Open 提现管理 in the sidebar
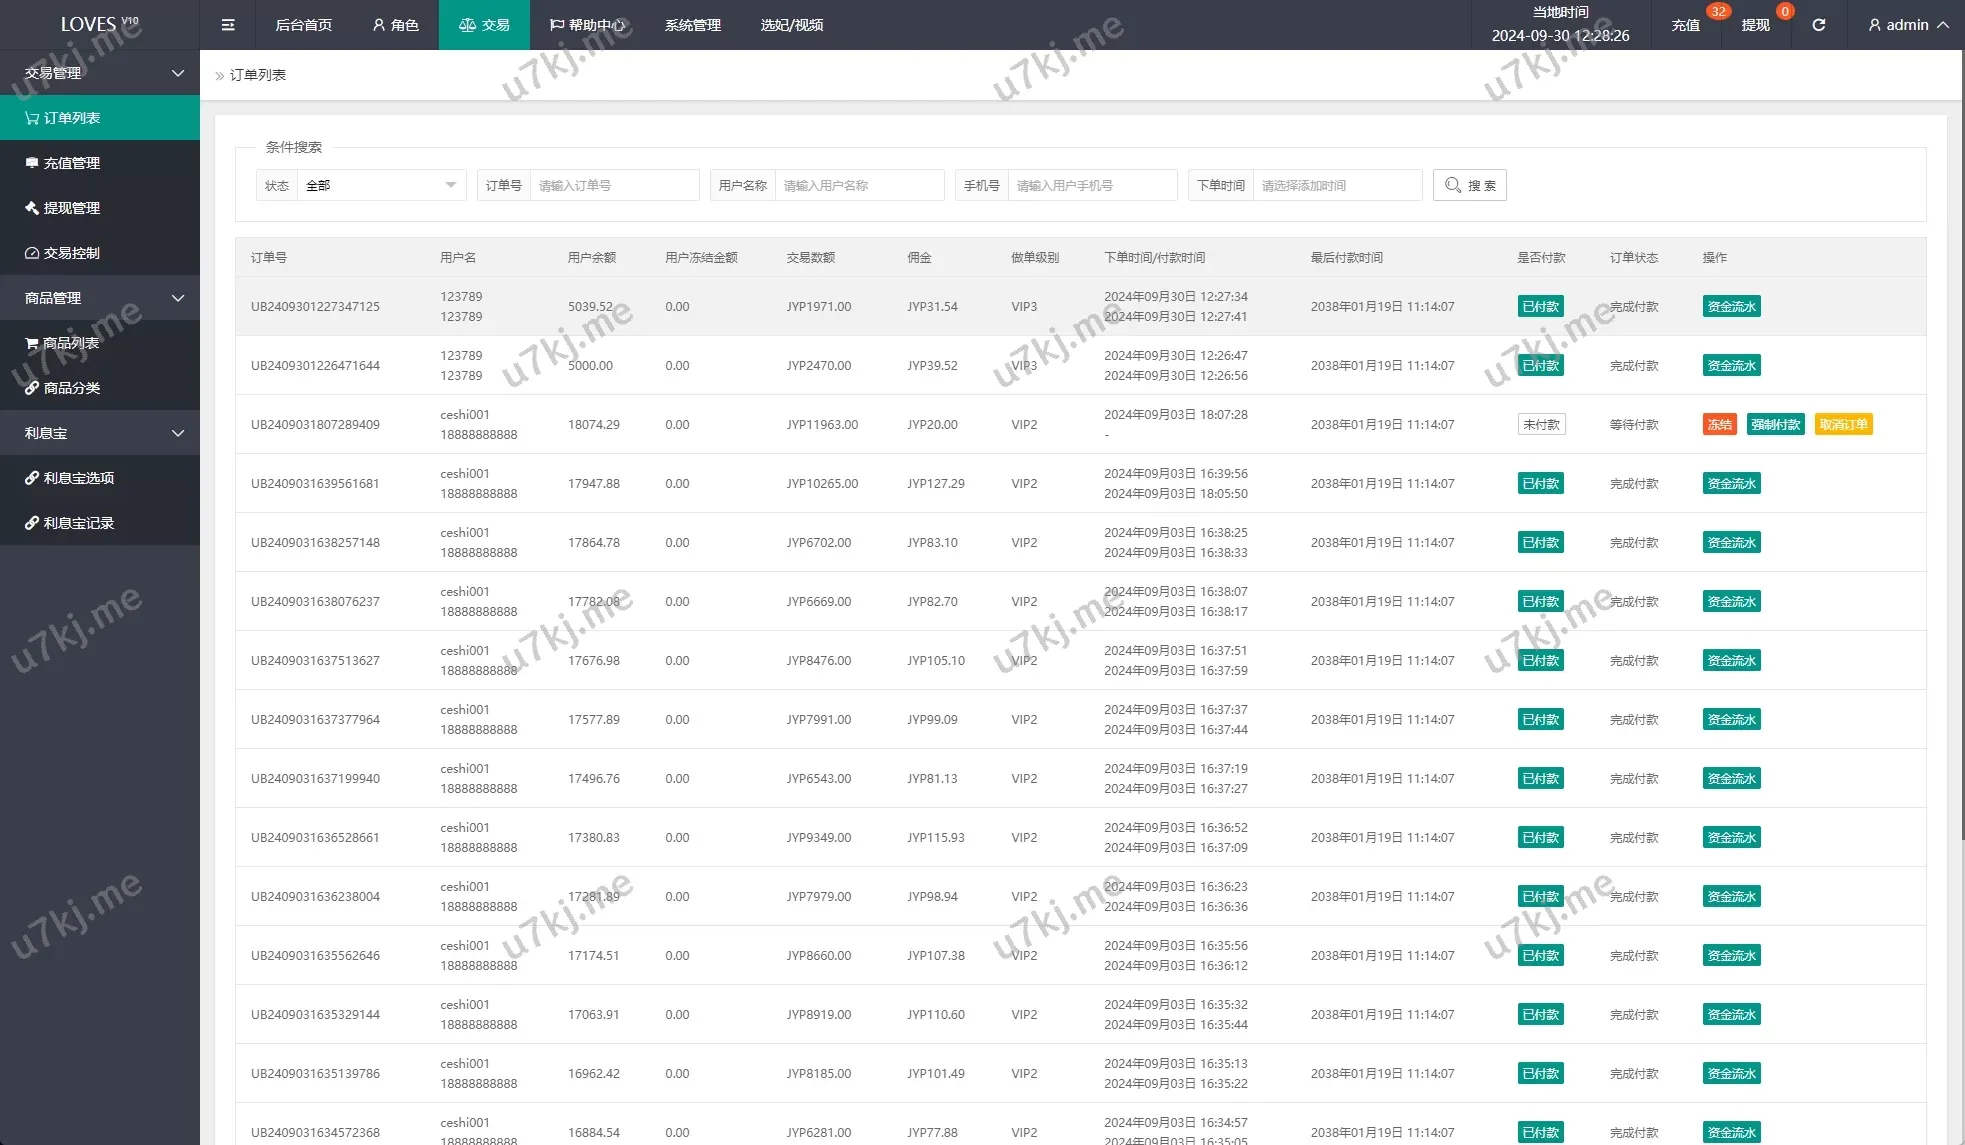The width and height of the screenshot is (1965, 1145). (x=72, y=208)
